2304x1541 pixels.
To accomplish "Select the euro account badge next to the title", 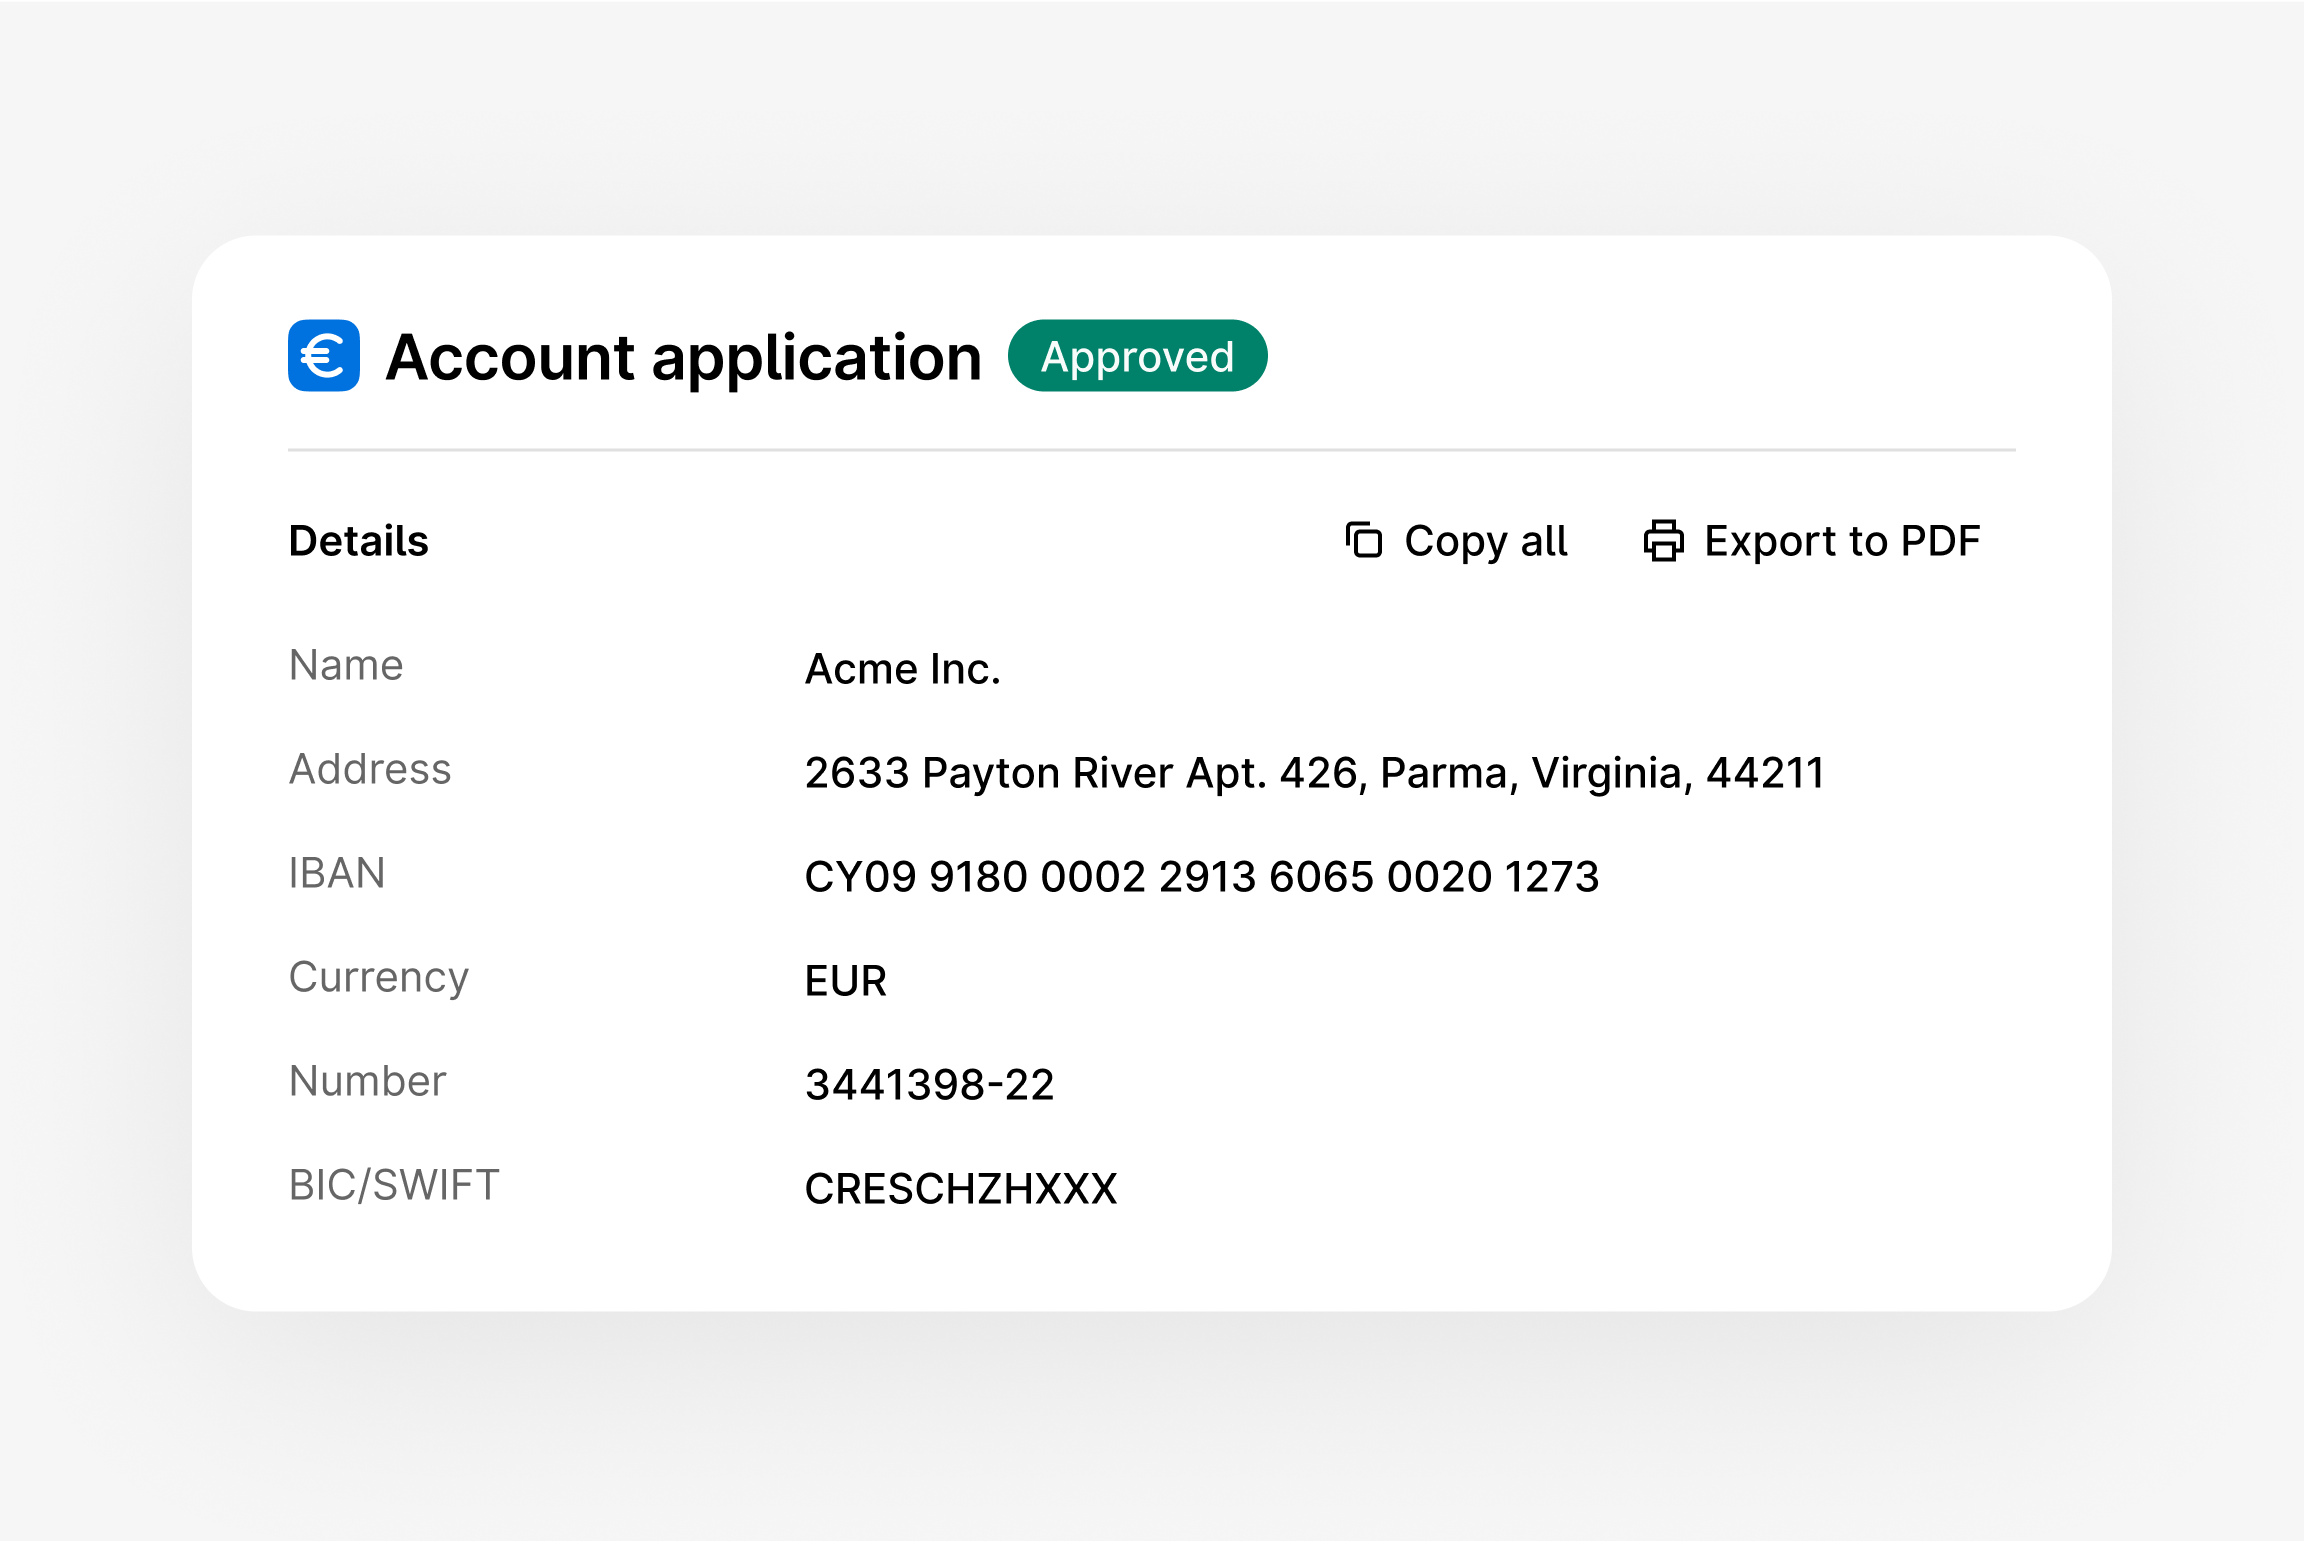I will click(x=322, y=355).
